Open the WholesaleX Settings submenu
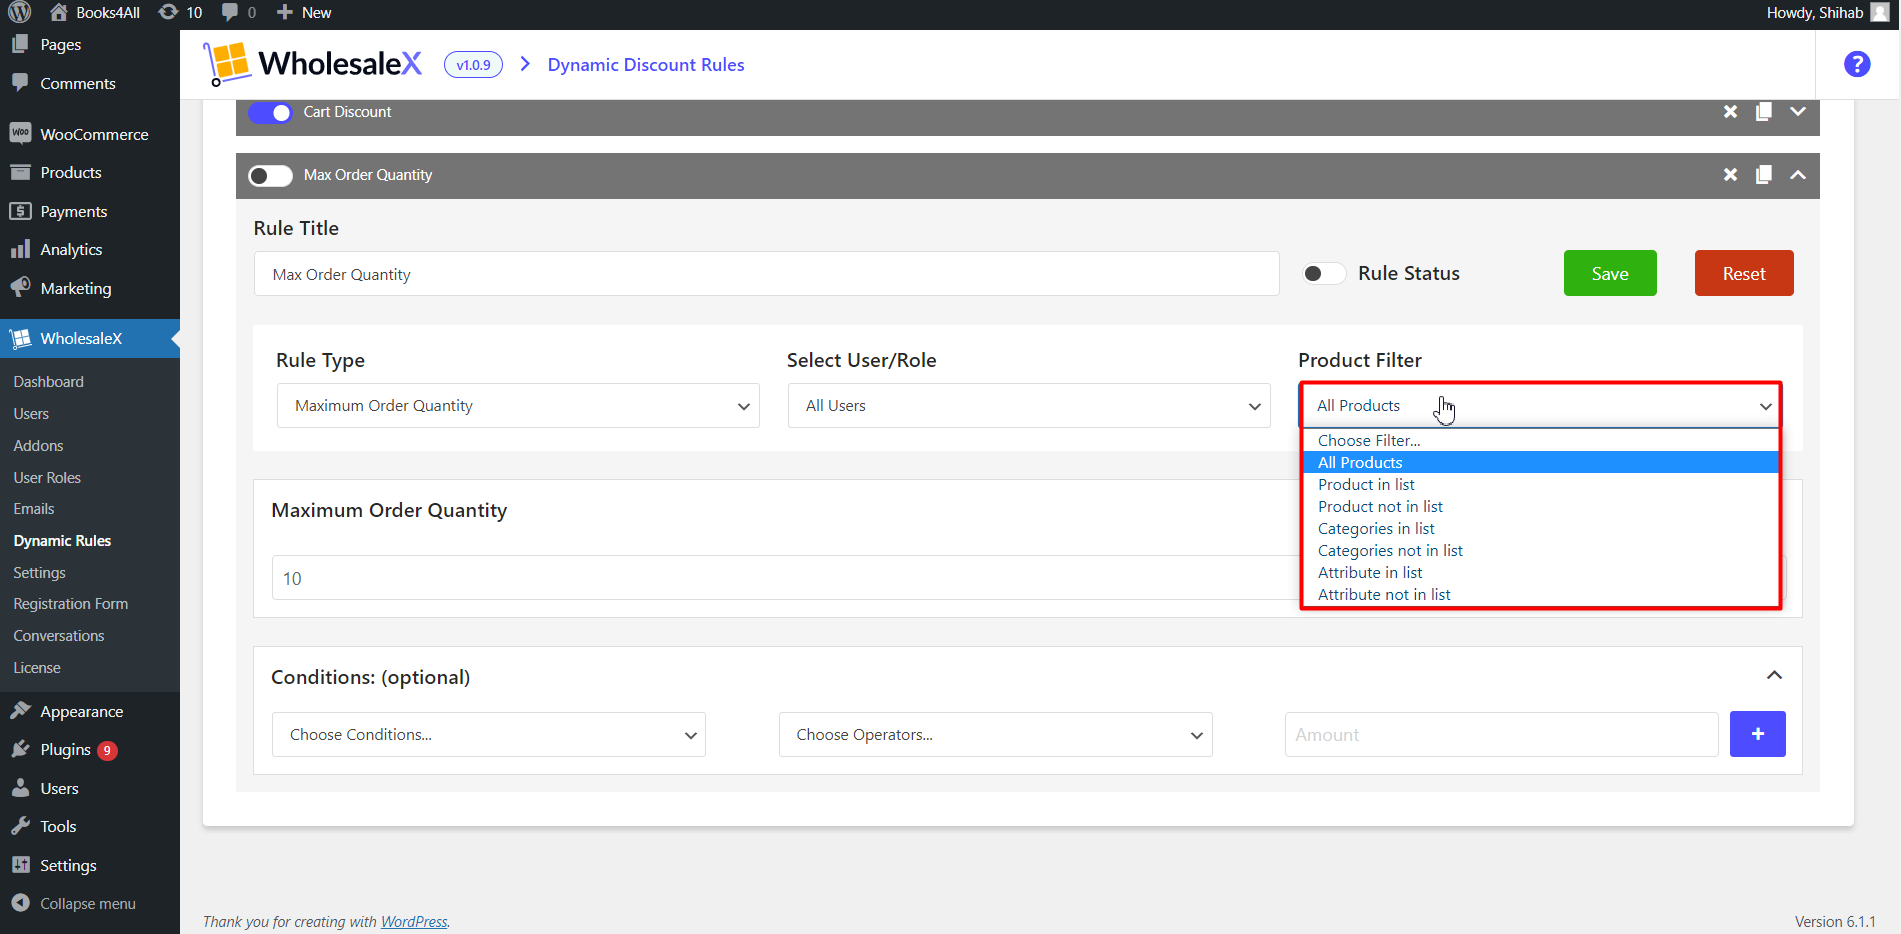 click(40, 572)
